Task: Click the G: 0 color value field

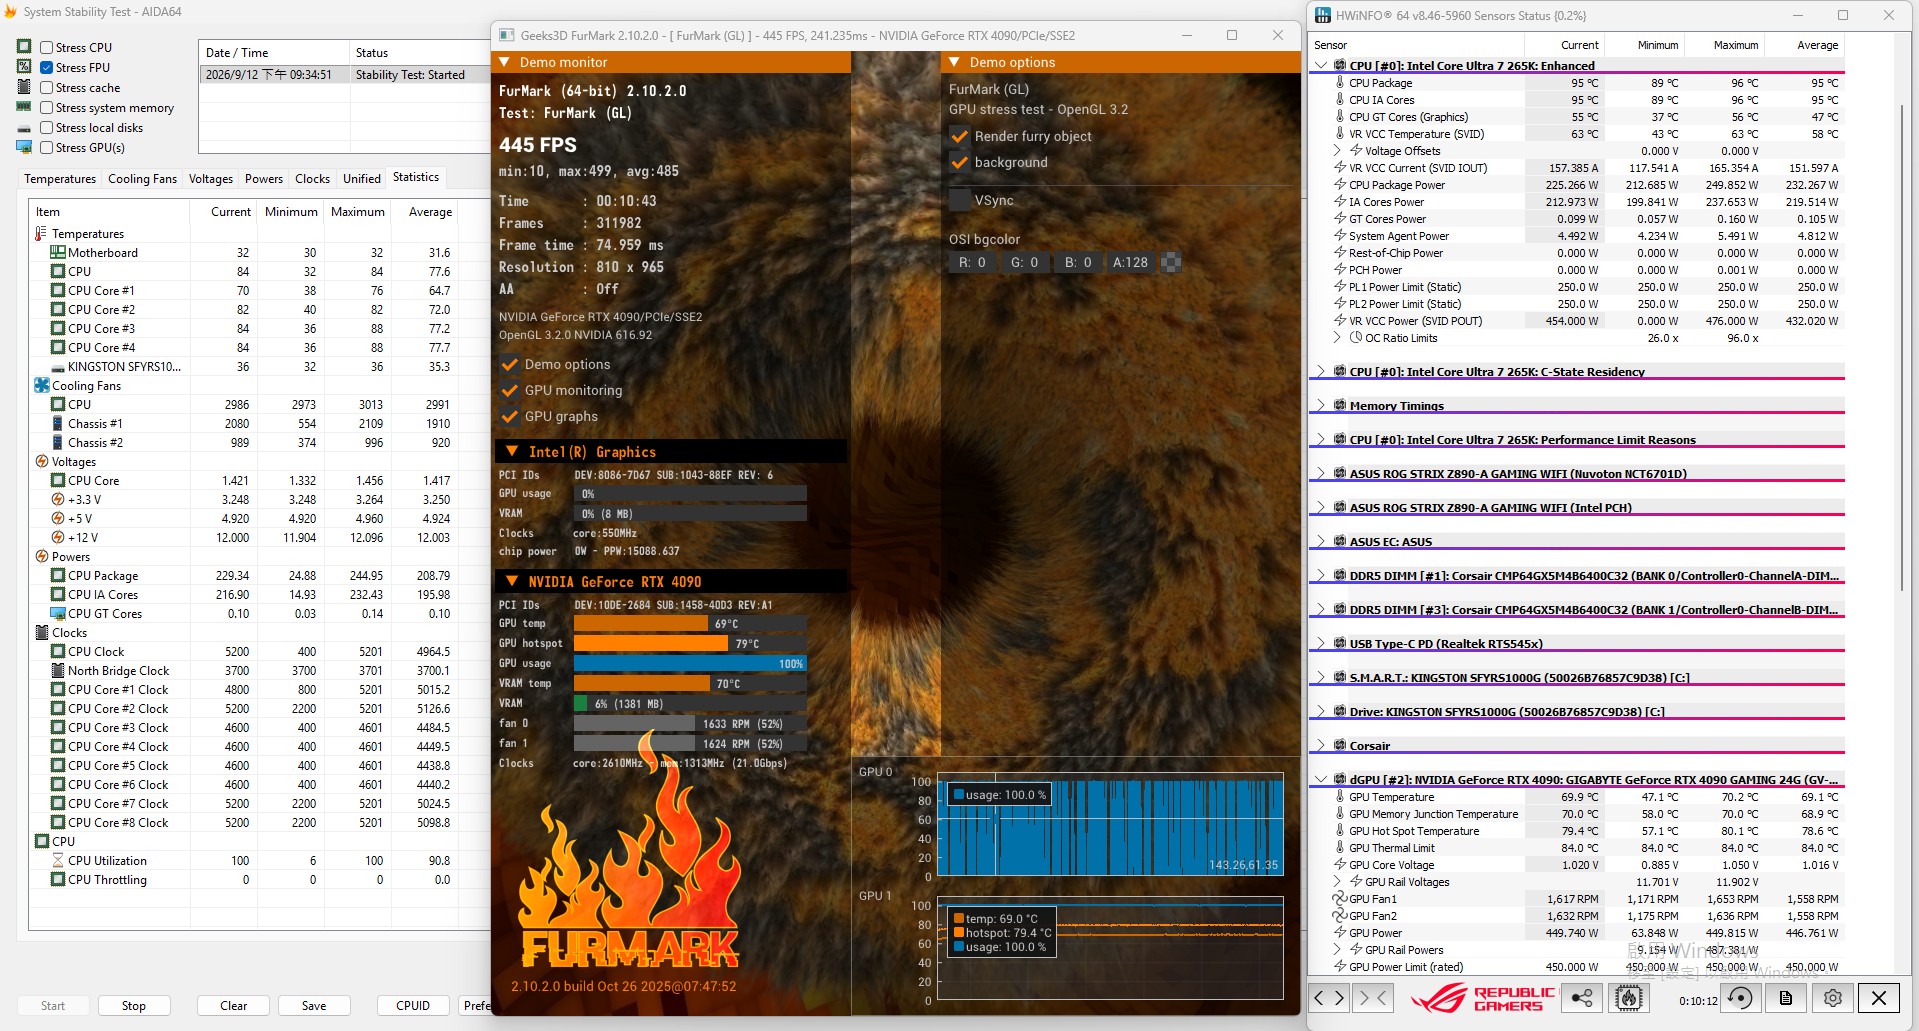Action: [1025, 262]
